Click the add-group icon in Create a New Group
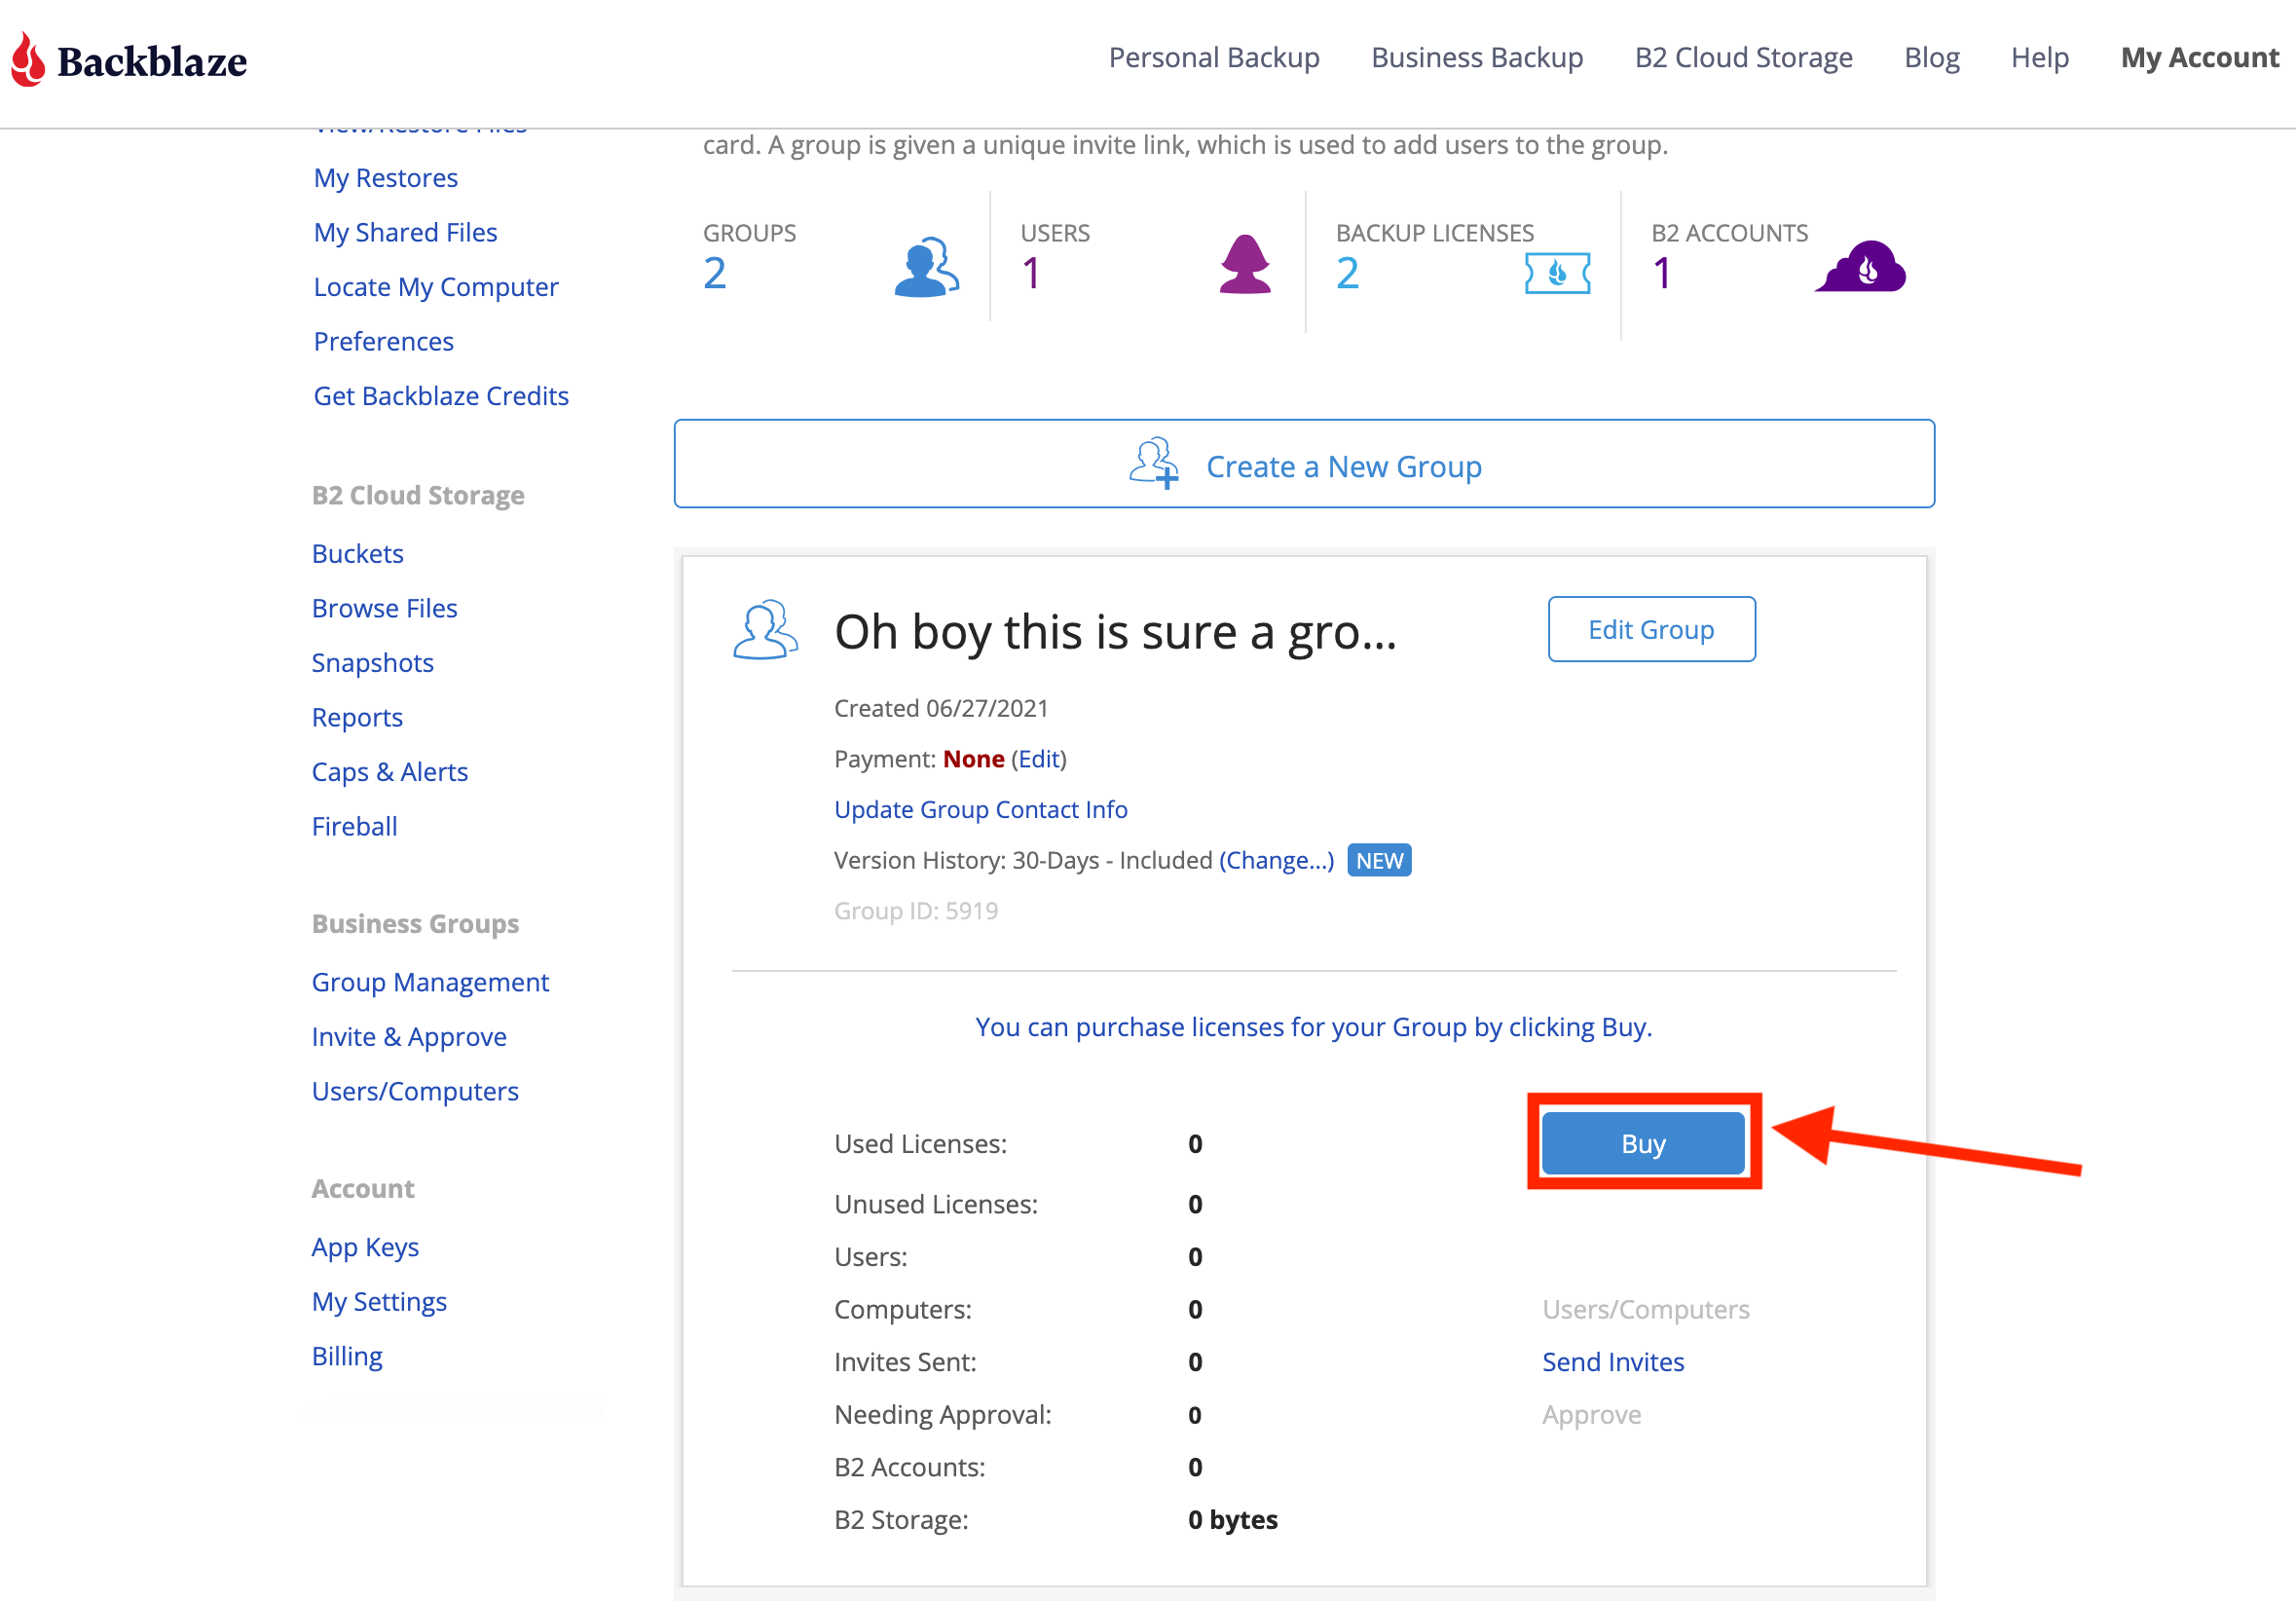 (1154, 463)
